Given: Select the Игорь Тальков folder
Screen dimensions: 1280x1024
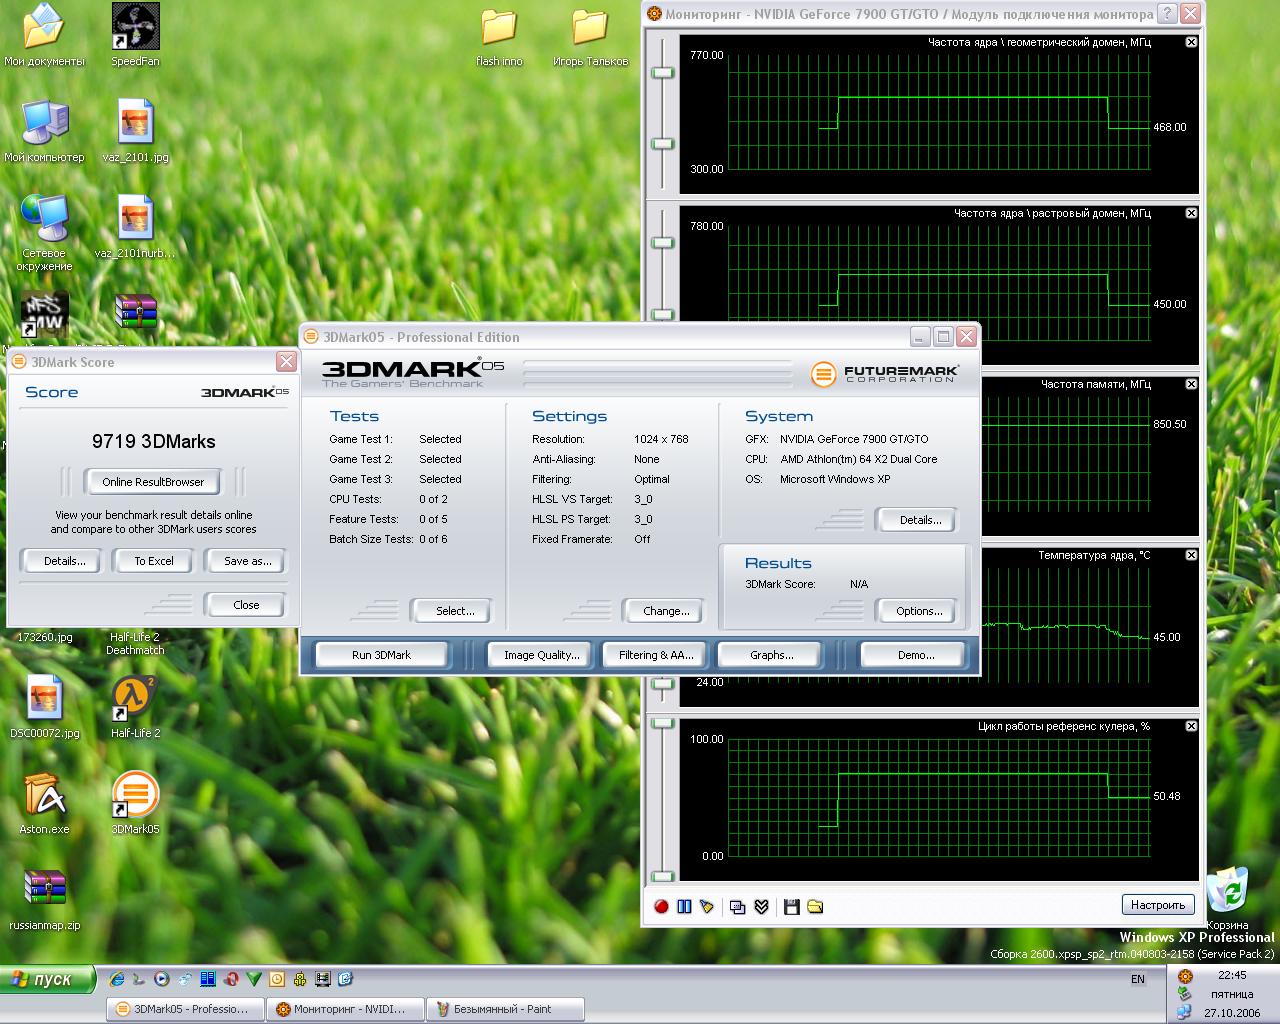Looking at the screenshot, I should click(590, 38).
